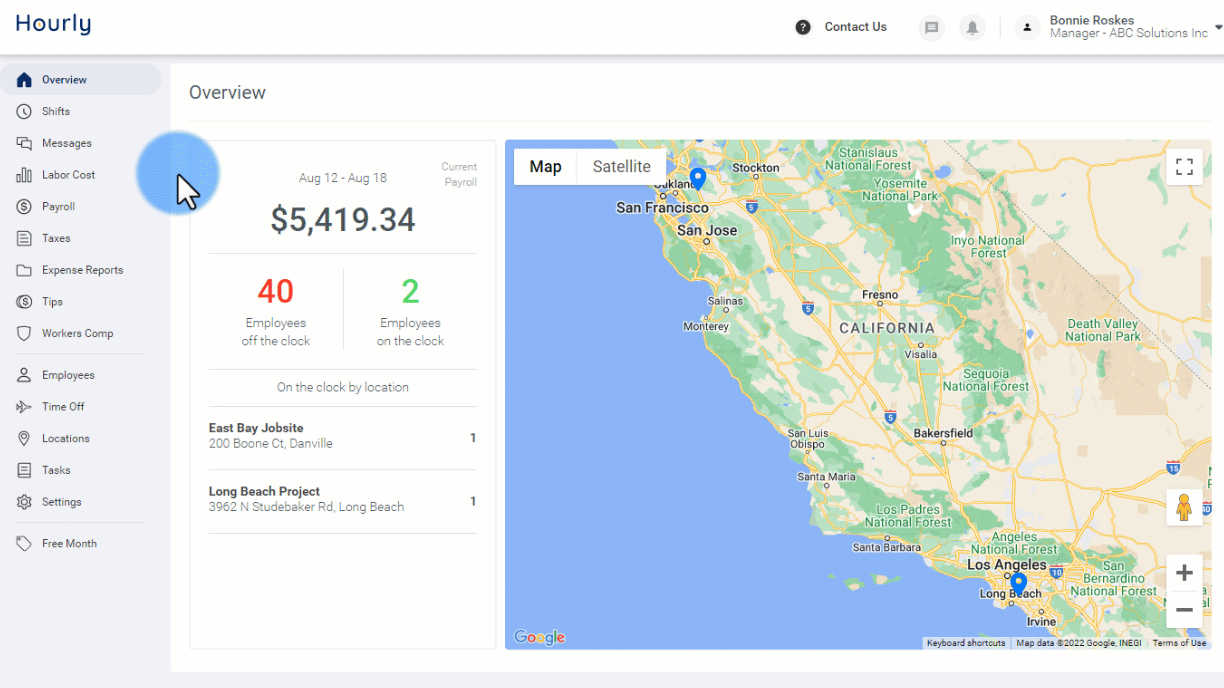Image resolution: width=1224 pixels, height=688 pixels.
Task: Click the Shifts clock icon
Action: [24, 111]
